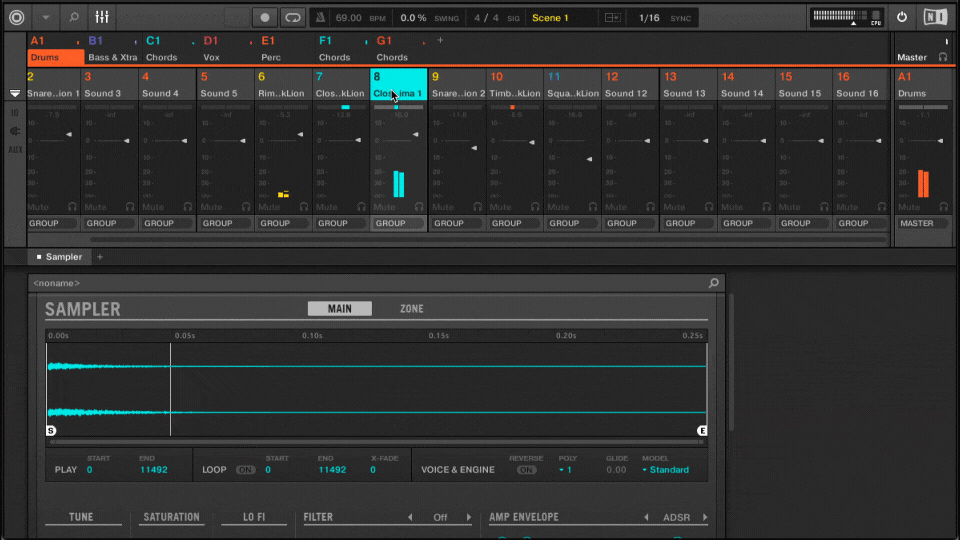Image resolution: width=960 pixels, height=540 pixels.
Task: Mute the selected channel 8
Action: point(384,207)
